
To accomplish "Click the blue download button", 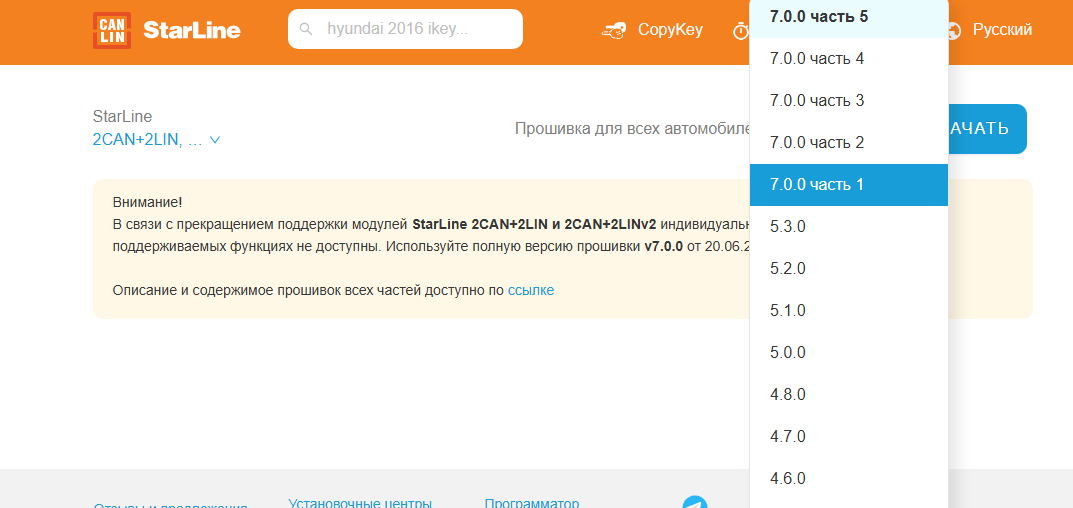I will [986, 129].
